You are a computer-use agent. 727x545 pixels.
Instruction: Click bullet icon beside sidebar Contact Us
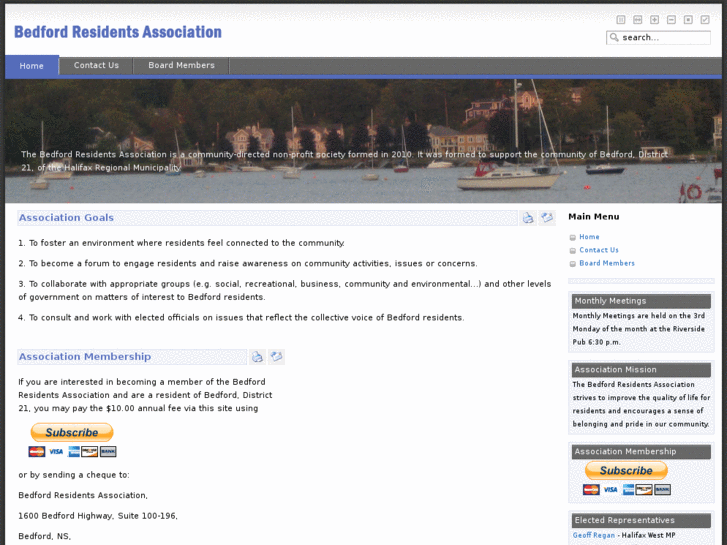click(573, 250)
